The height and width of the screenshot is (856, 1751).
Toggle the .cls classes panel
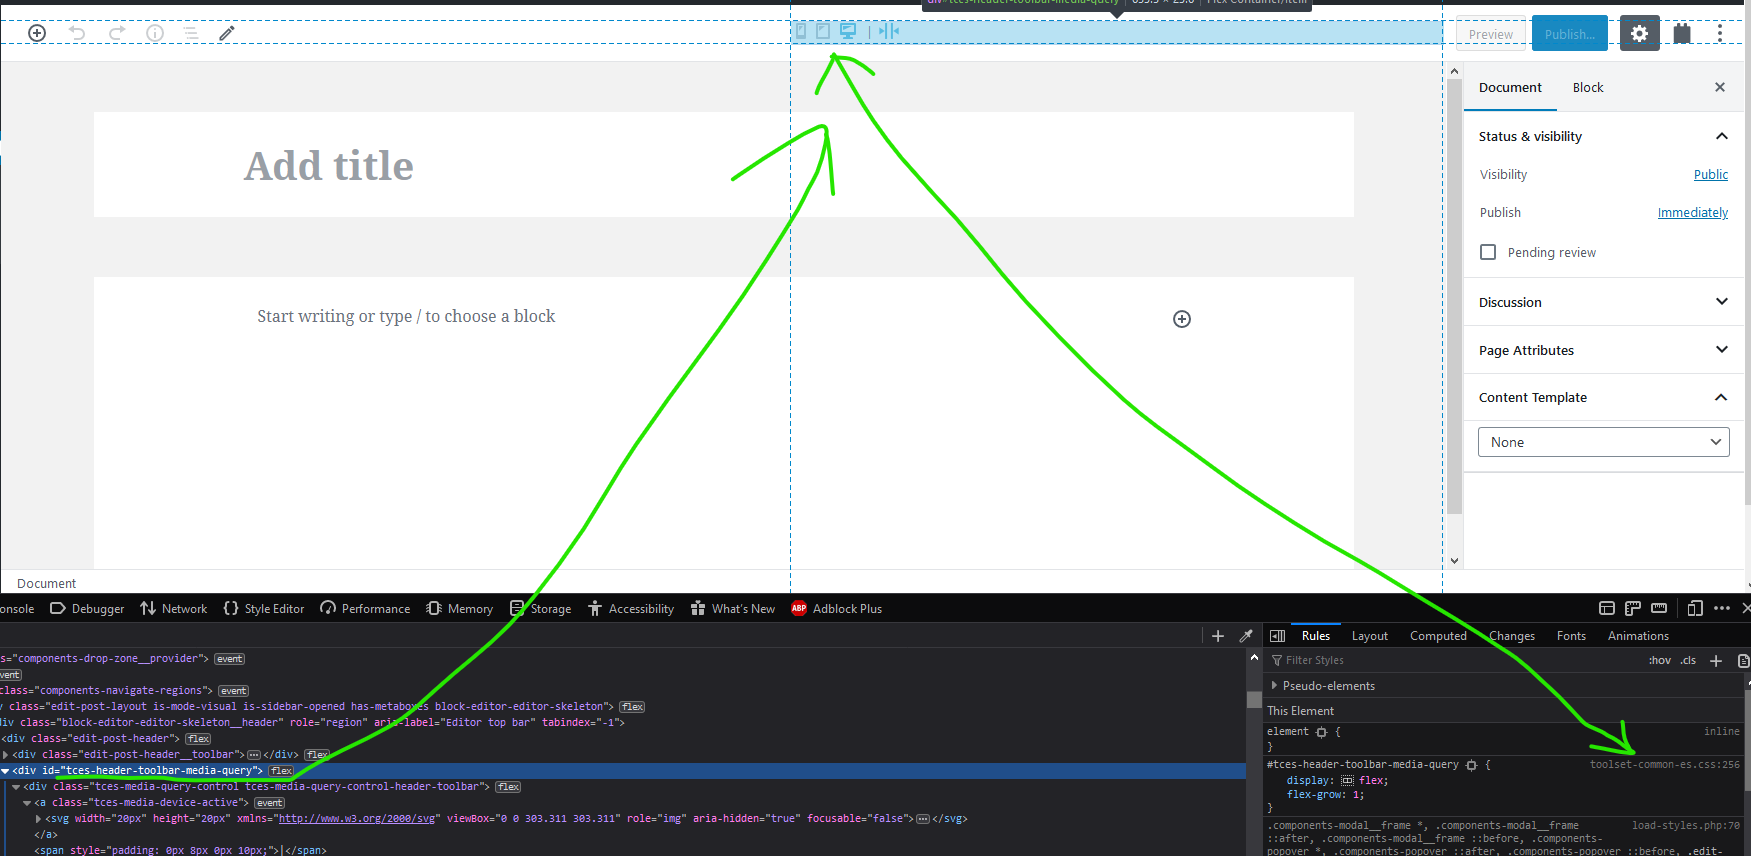coord(1689,660)
